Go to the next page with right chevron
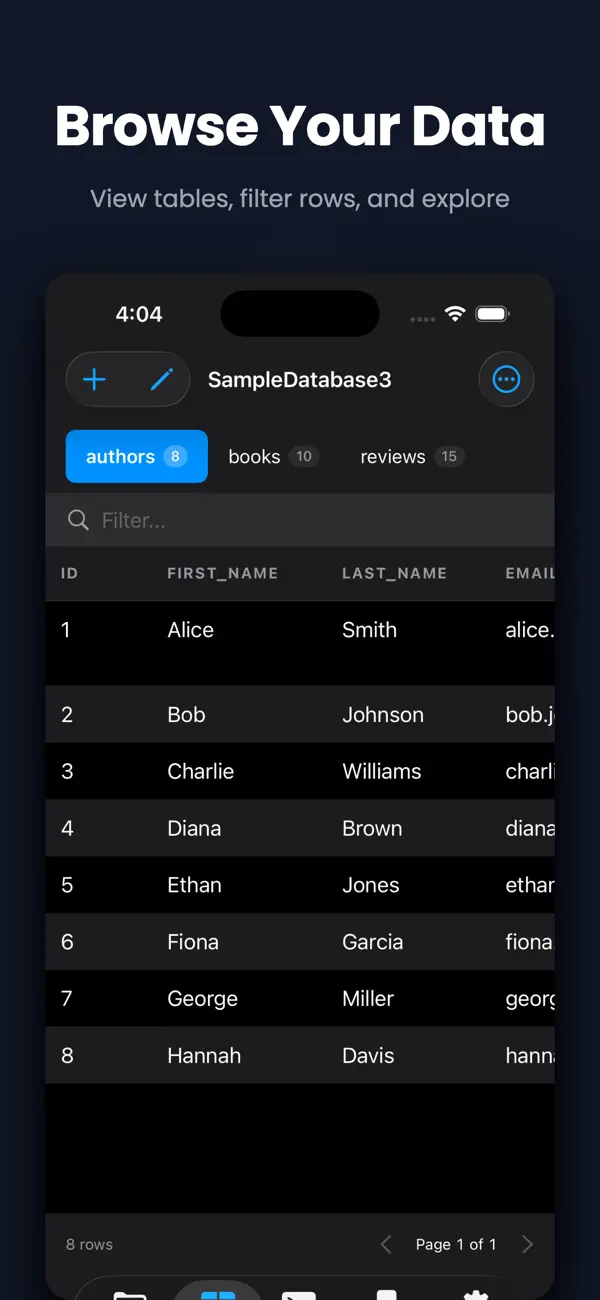The image size is (600, 1300). (527, 1244)
